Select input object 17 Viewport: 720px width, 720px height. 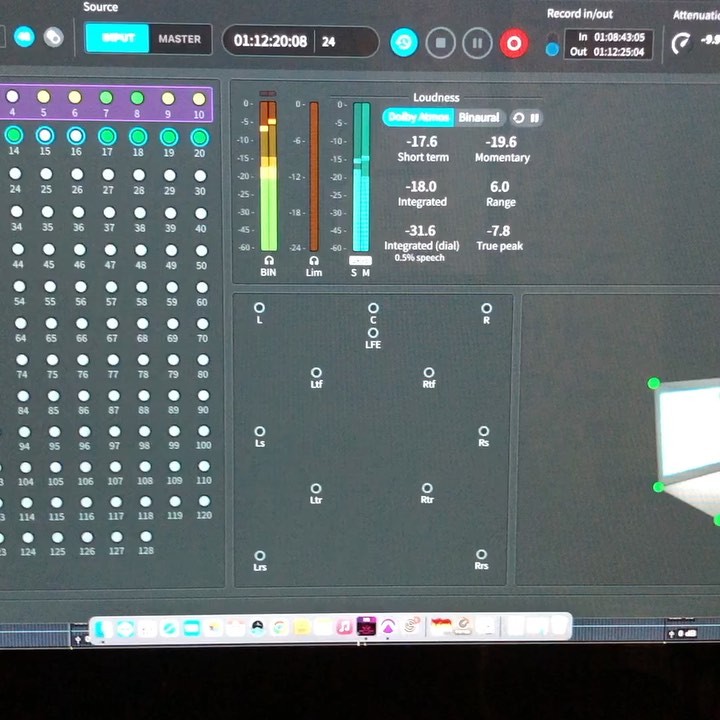click(107, 136)
